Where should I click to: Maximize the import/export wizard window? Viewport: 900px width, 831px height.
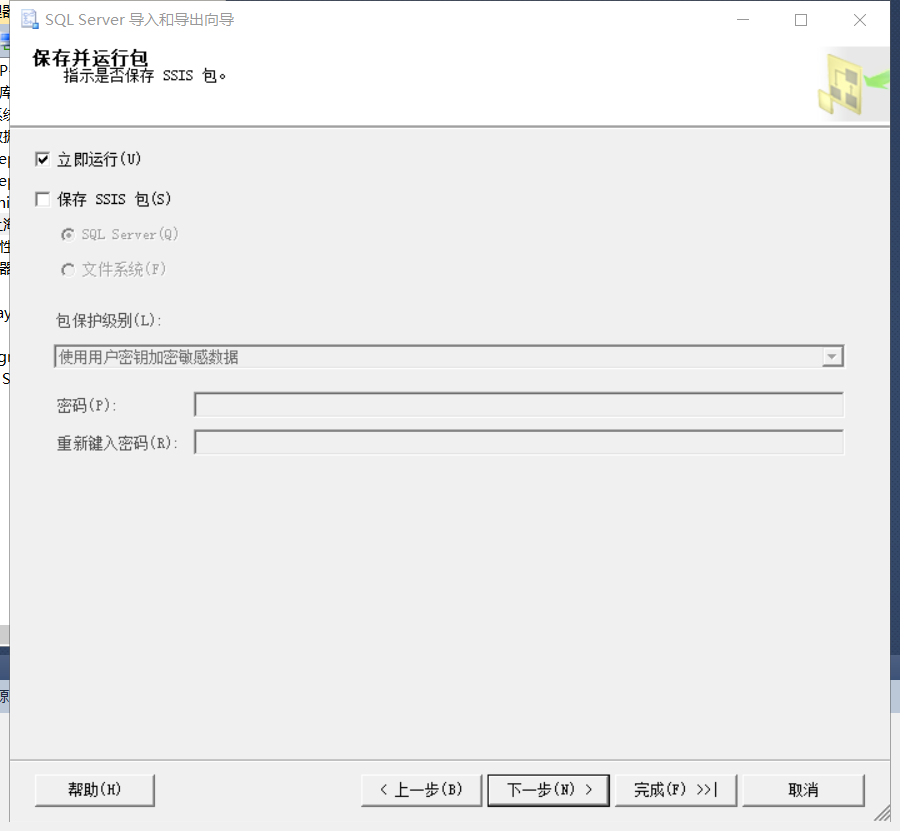pos(801,20)
